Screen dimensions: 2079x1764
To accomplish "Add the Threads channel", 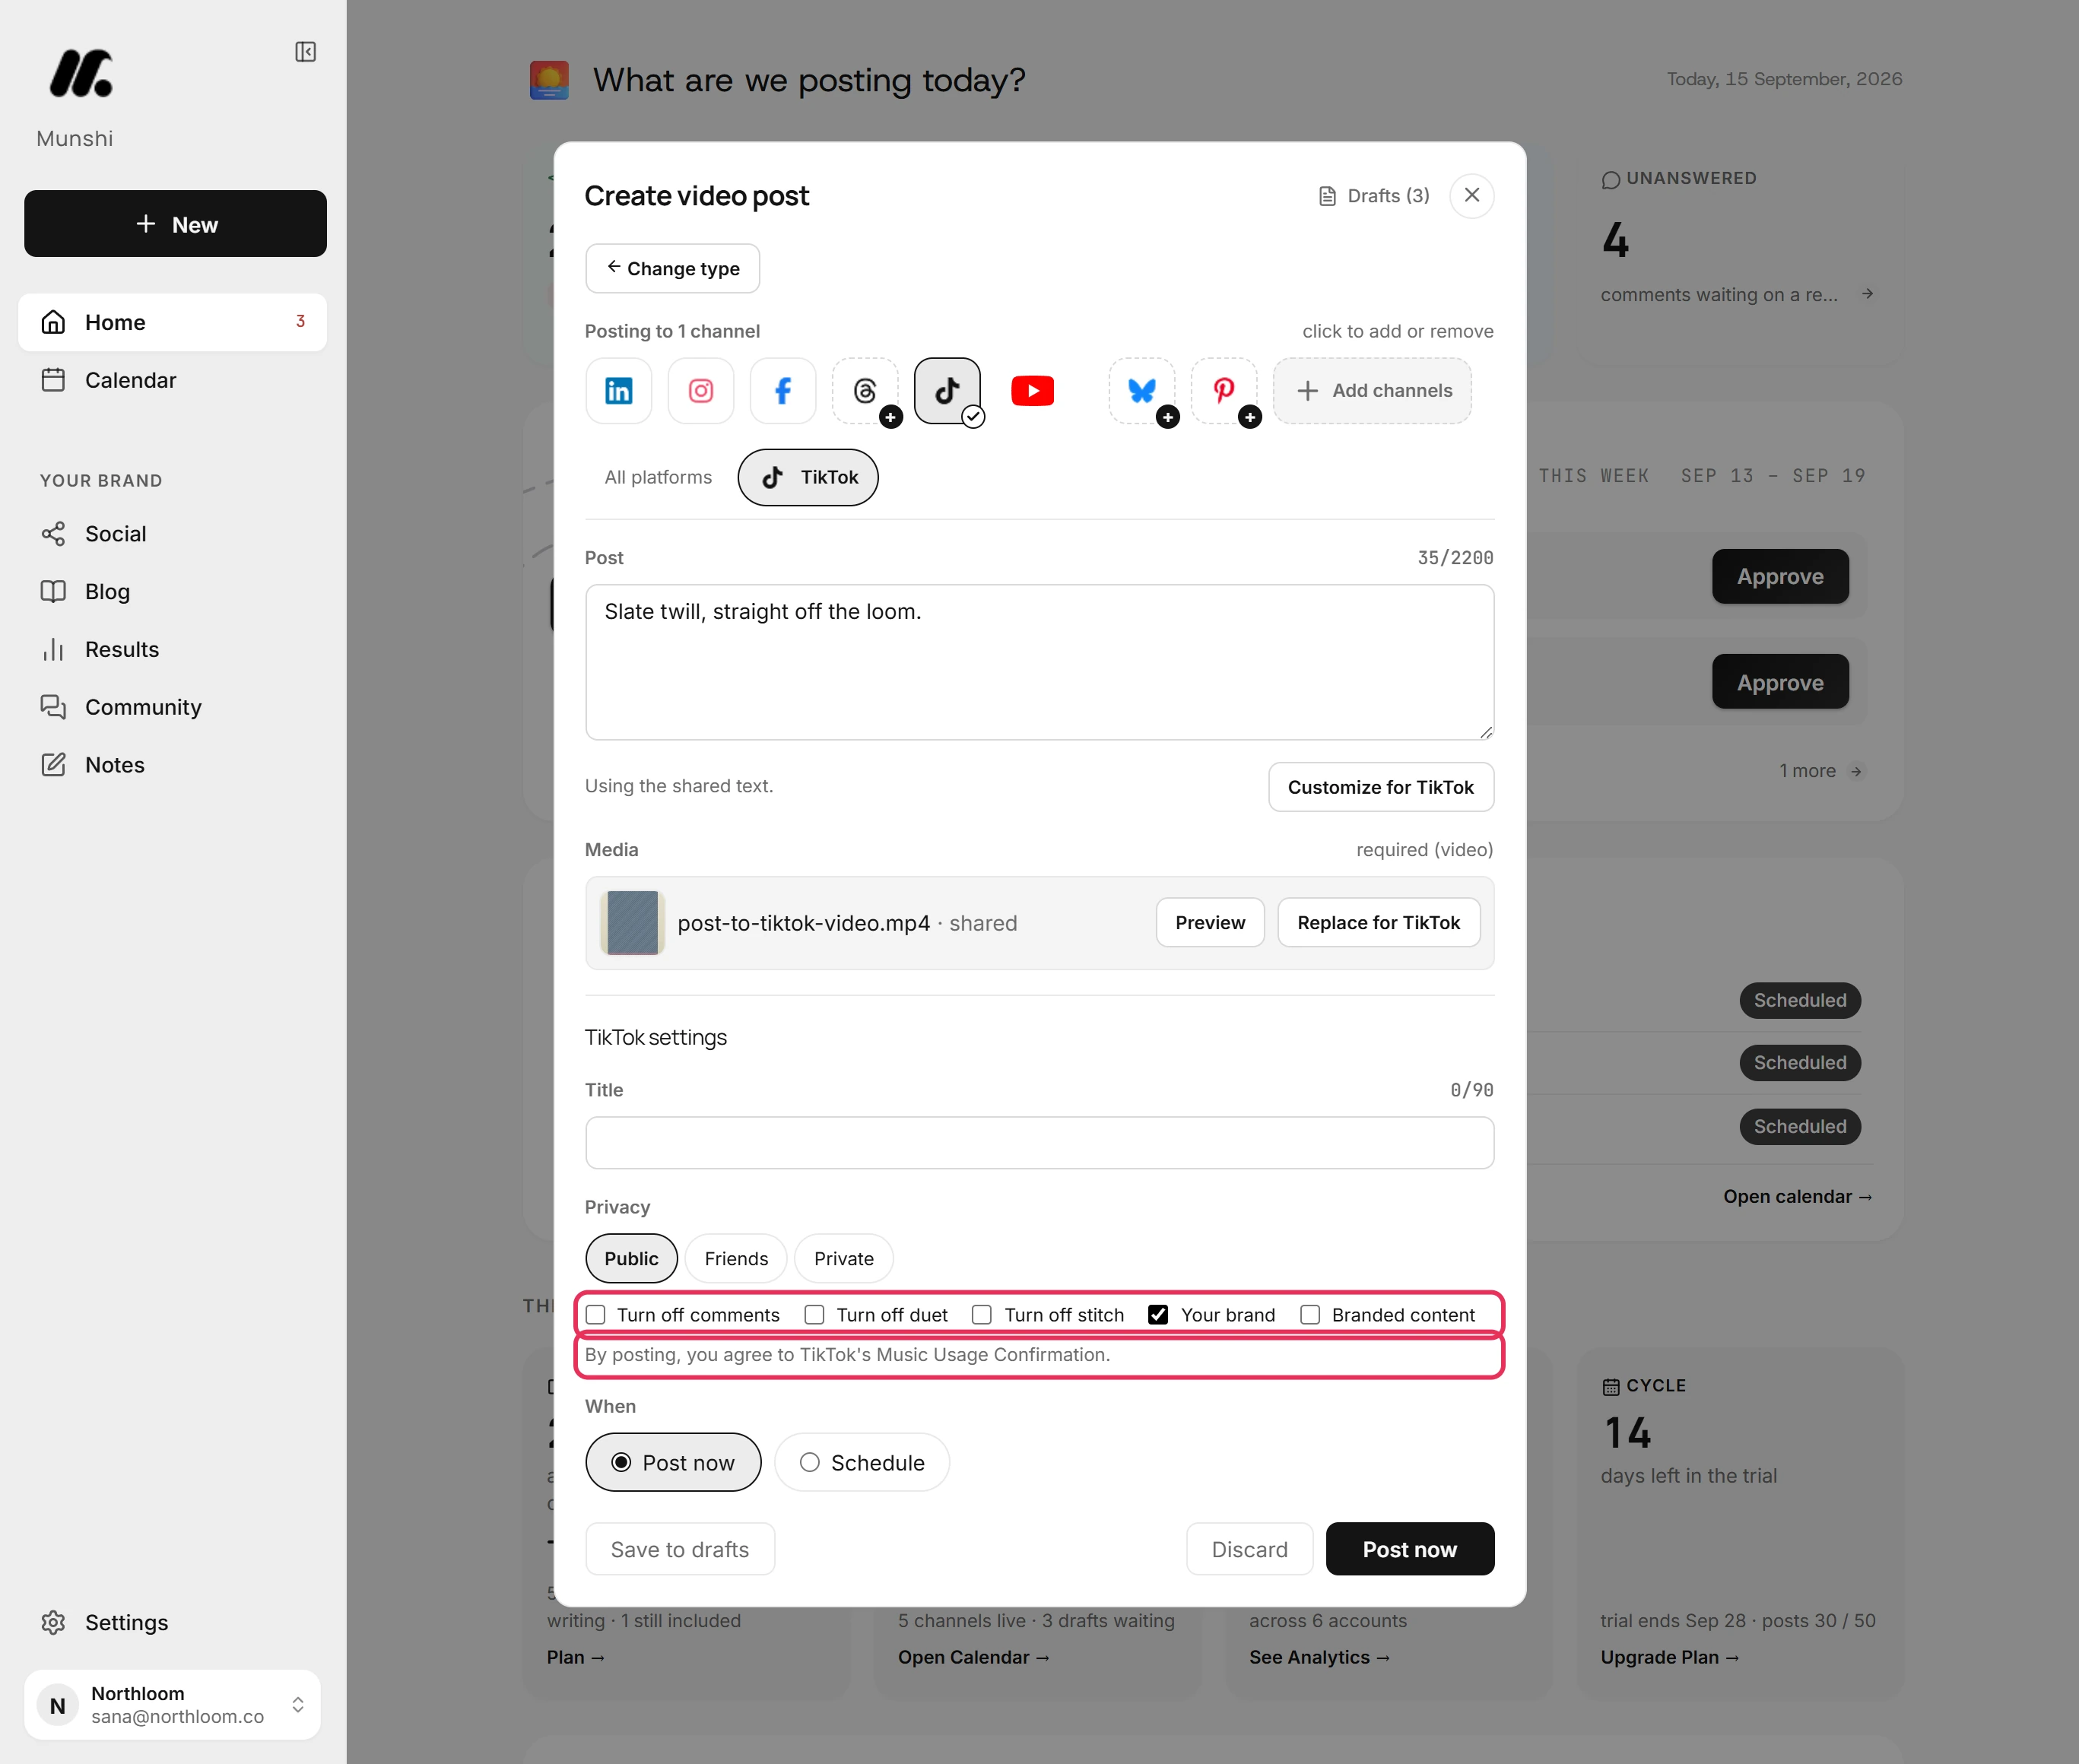I will (865, 391).
